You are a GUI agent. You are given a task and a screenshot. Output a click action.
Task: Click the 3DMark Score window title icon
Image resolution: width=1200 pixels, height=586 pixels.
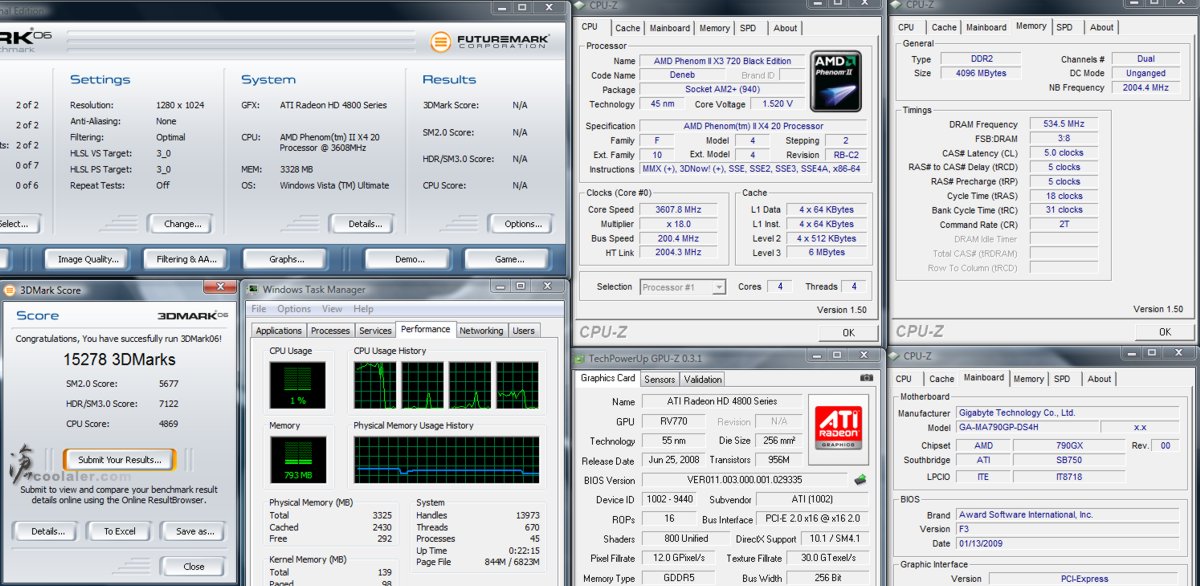[x=10, y=290]
